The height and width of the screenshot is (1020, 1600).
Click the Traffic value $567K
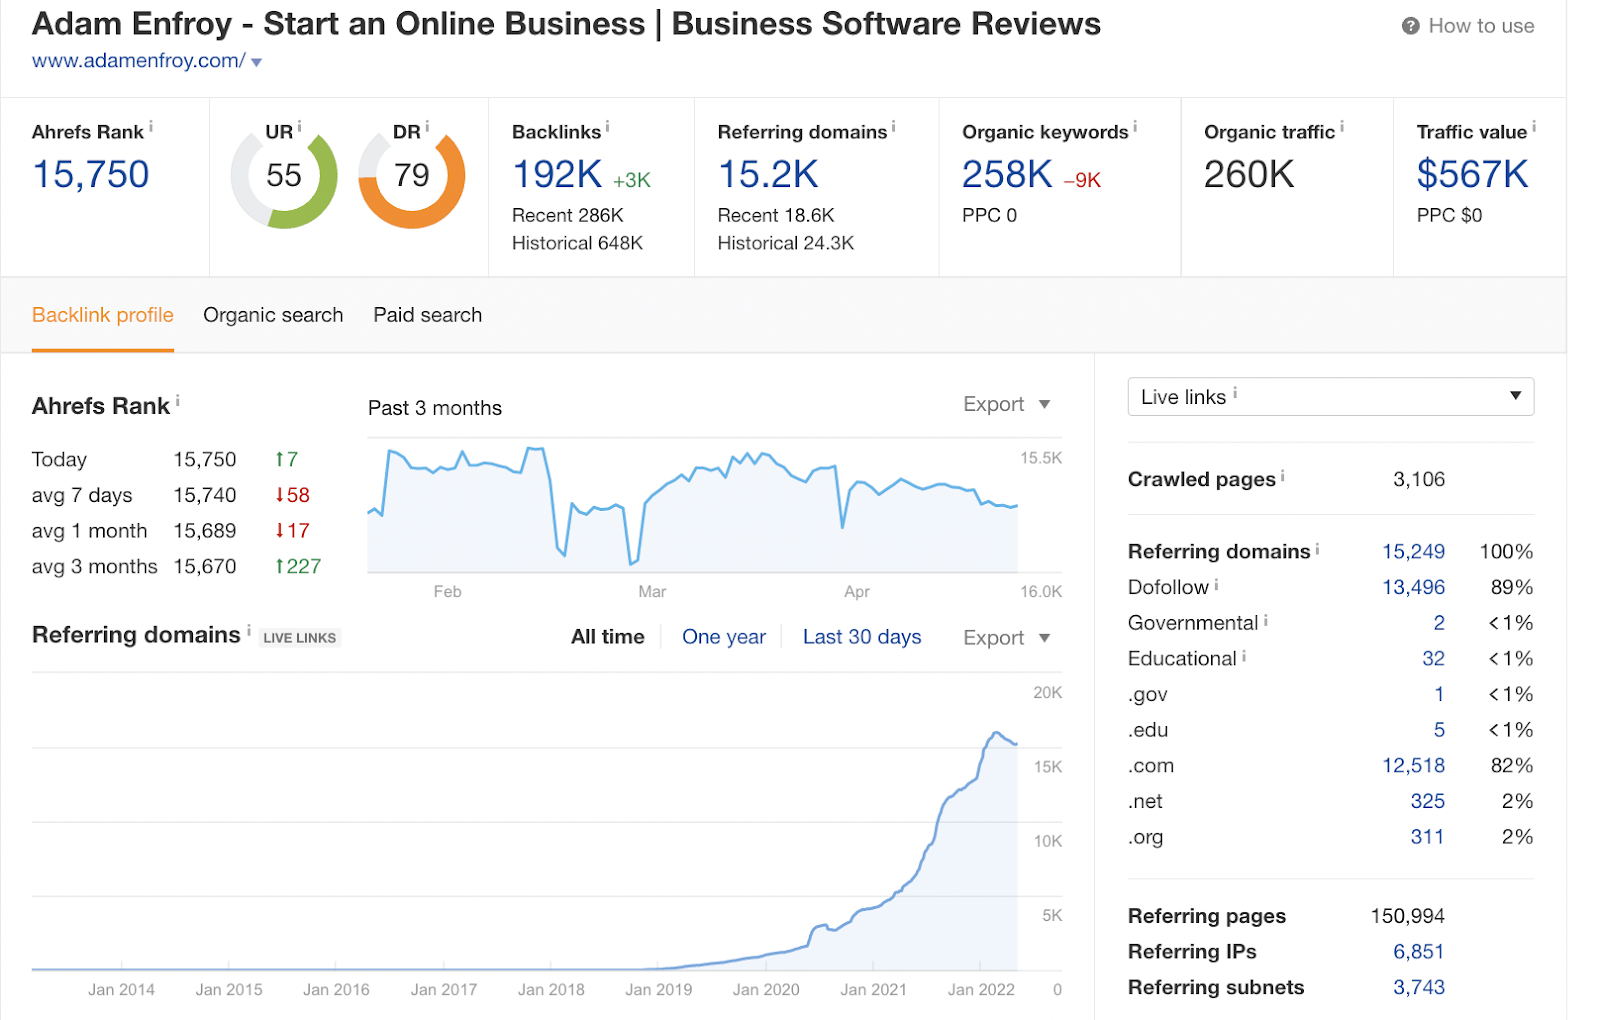(1472, 175)
